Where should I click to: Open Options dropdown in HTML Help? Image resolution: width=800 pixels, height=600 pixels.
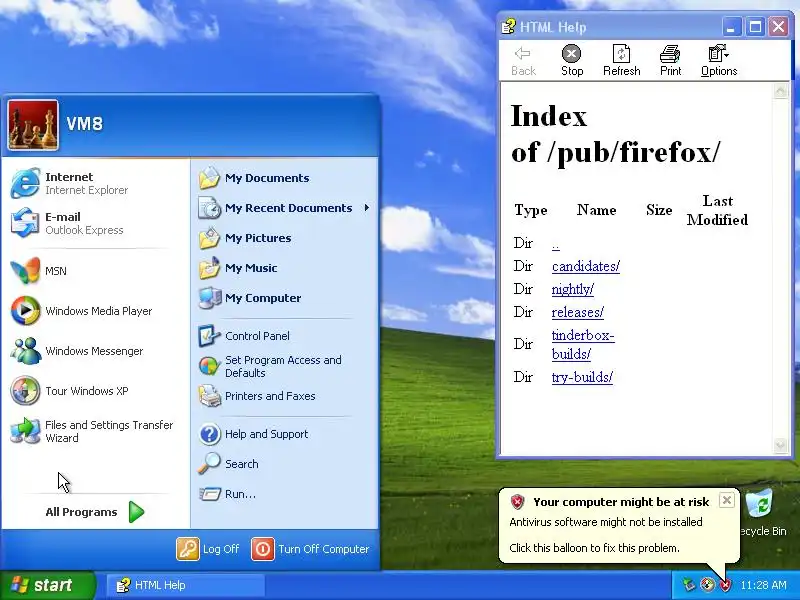point(719,61)
